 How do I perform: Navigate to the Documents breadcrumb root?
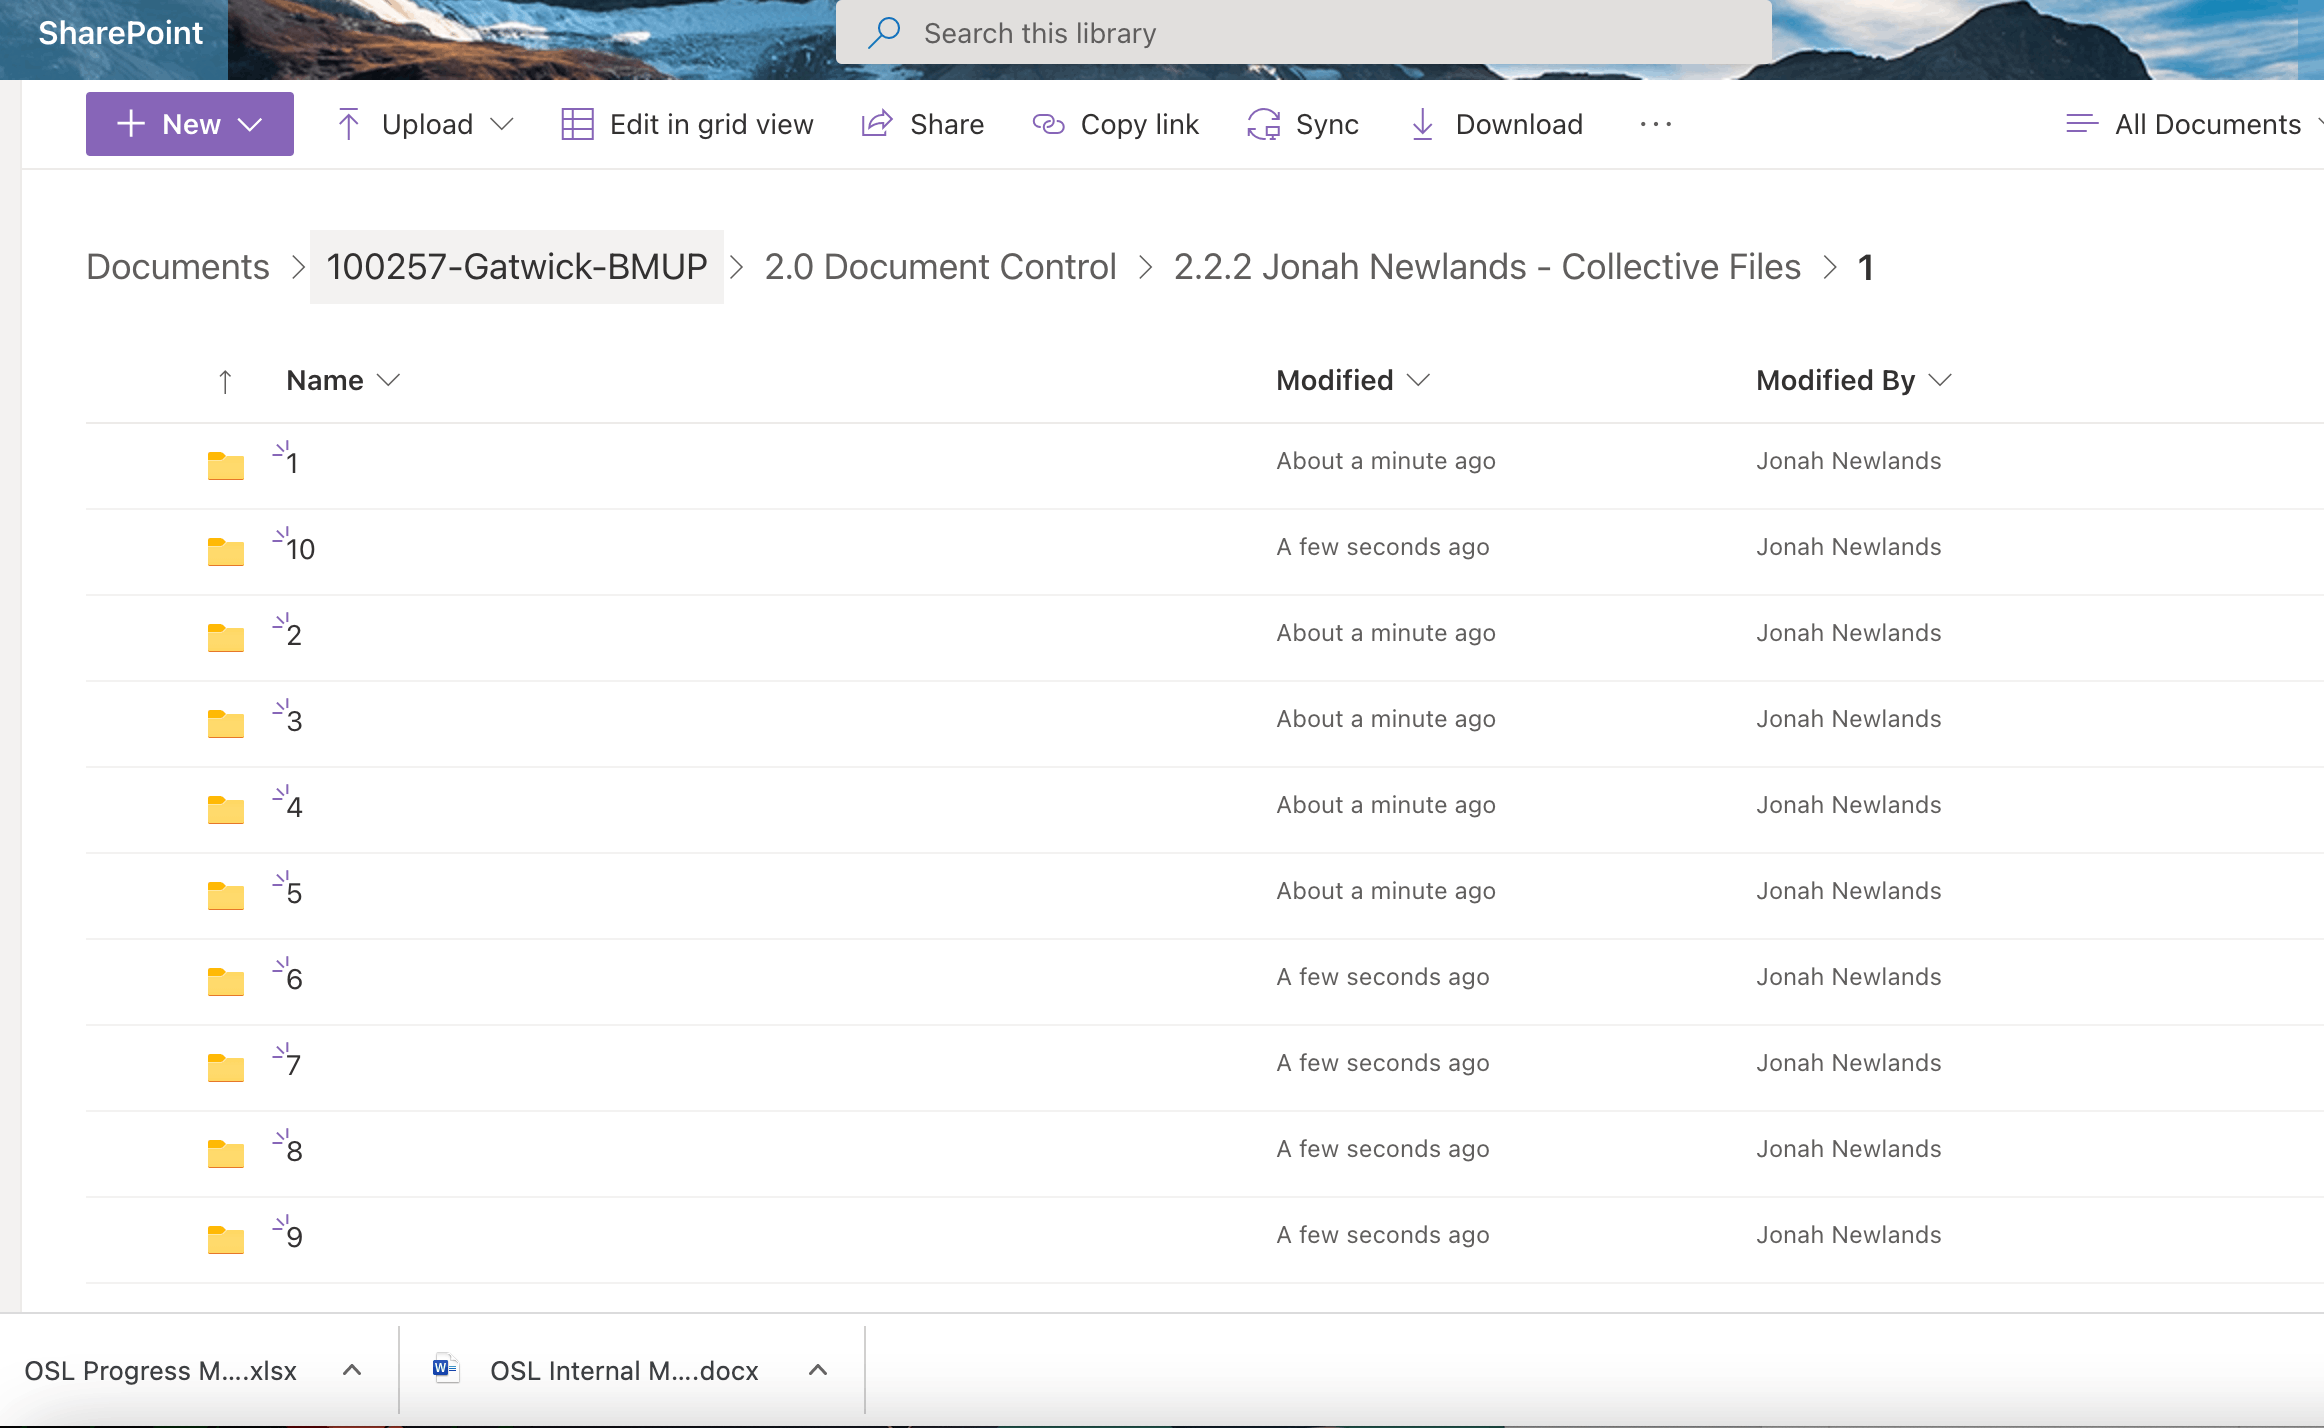[x=178, y=267]
